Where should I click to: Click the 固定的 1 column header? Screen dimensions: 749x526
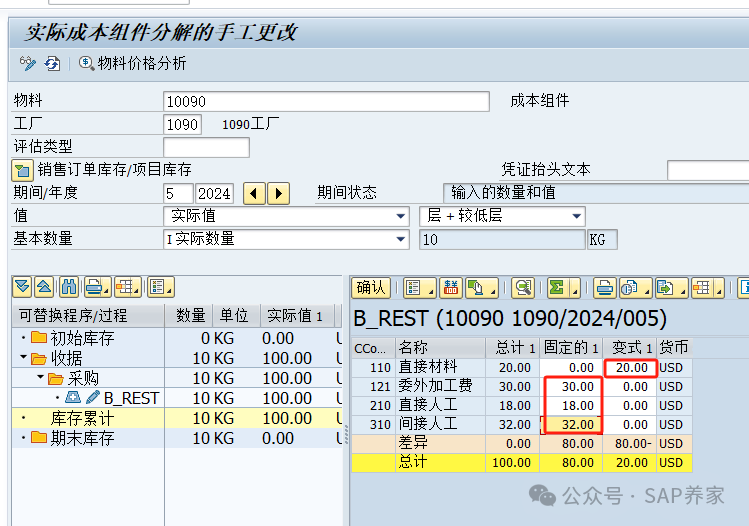pos(571,347)
